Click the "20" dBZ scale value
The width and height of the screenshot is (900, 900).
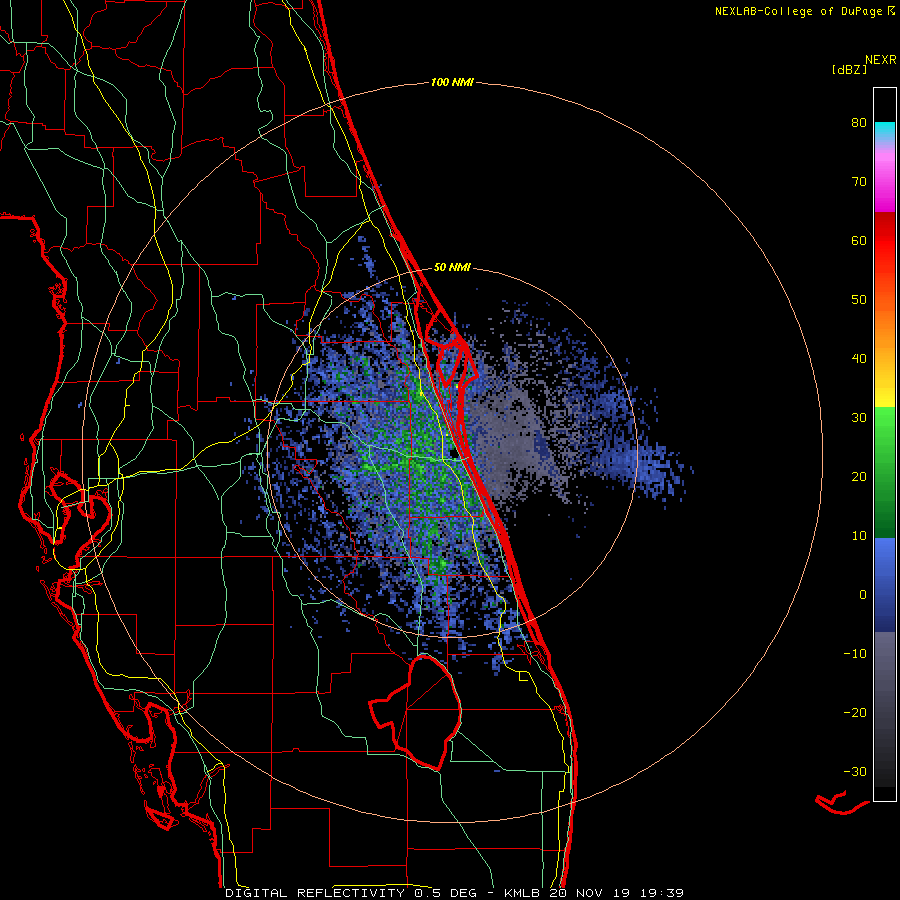(x=859, y=477)
